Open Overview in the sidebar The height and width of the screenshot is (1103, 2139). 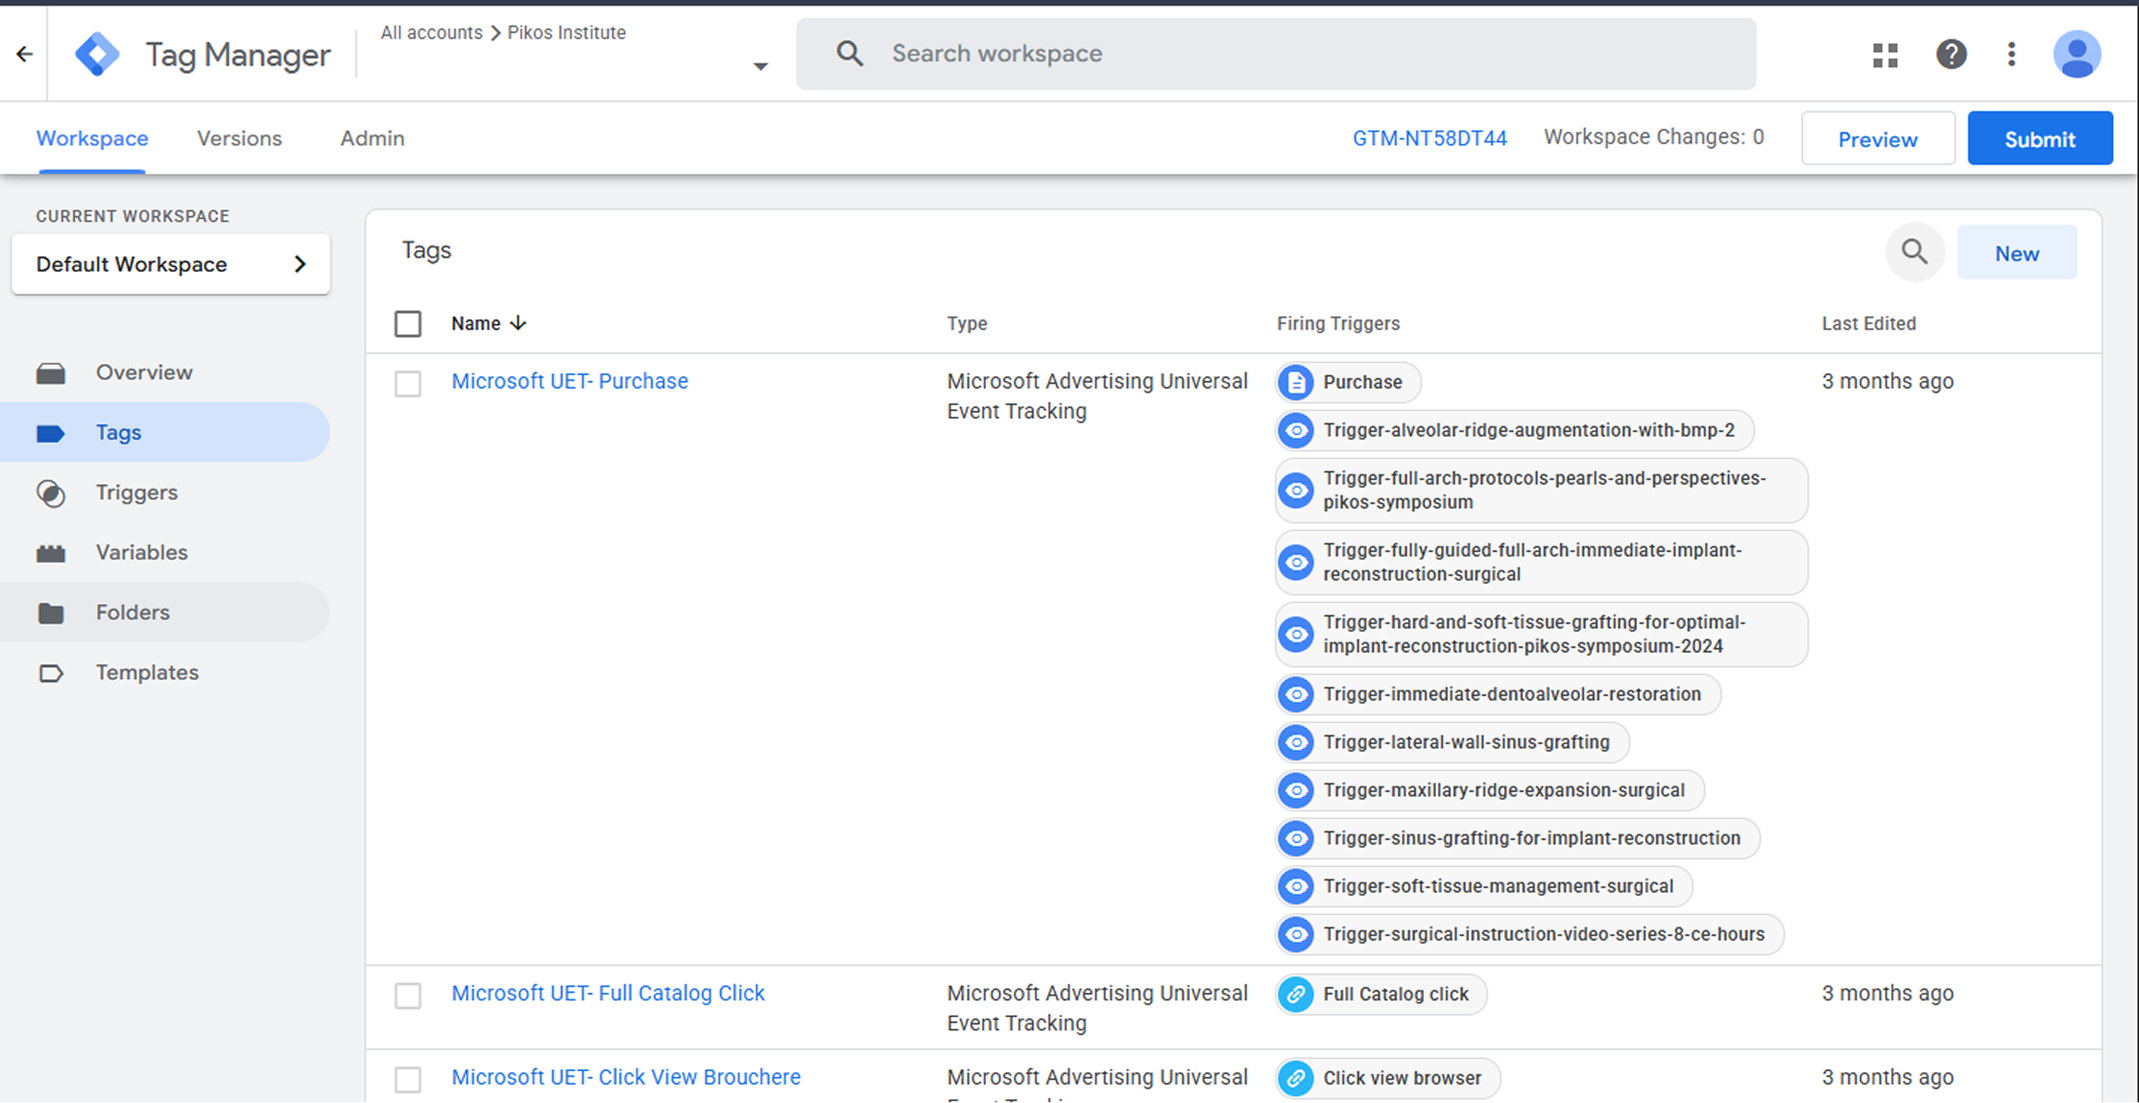165,373
